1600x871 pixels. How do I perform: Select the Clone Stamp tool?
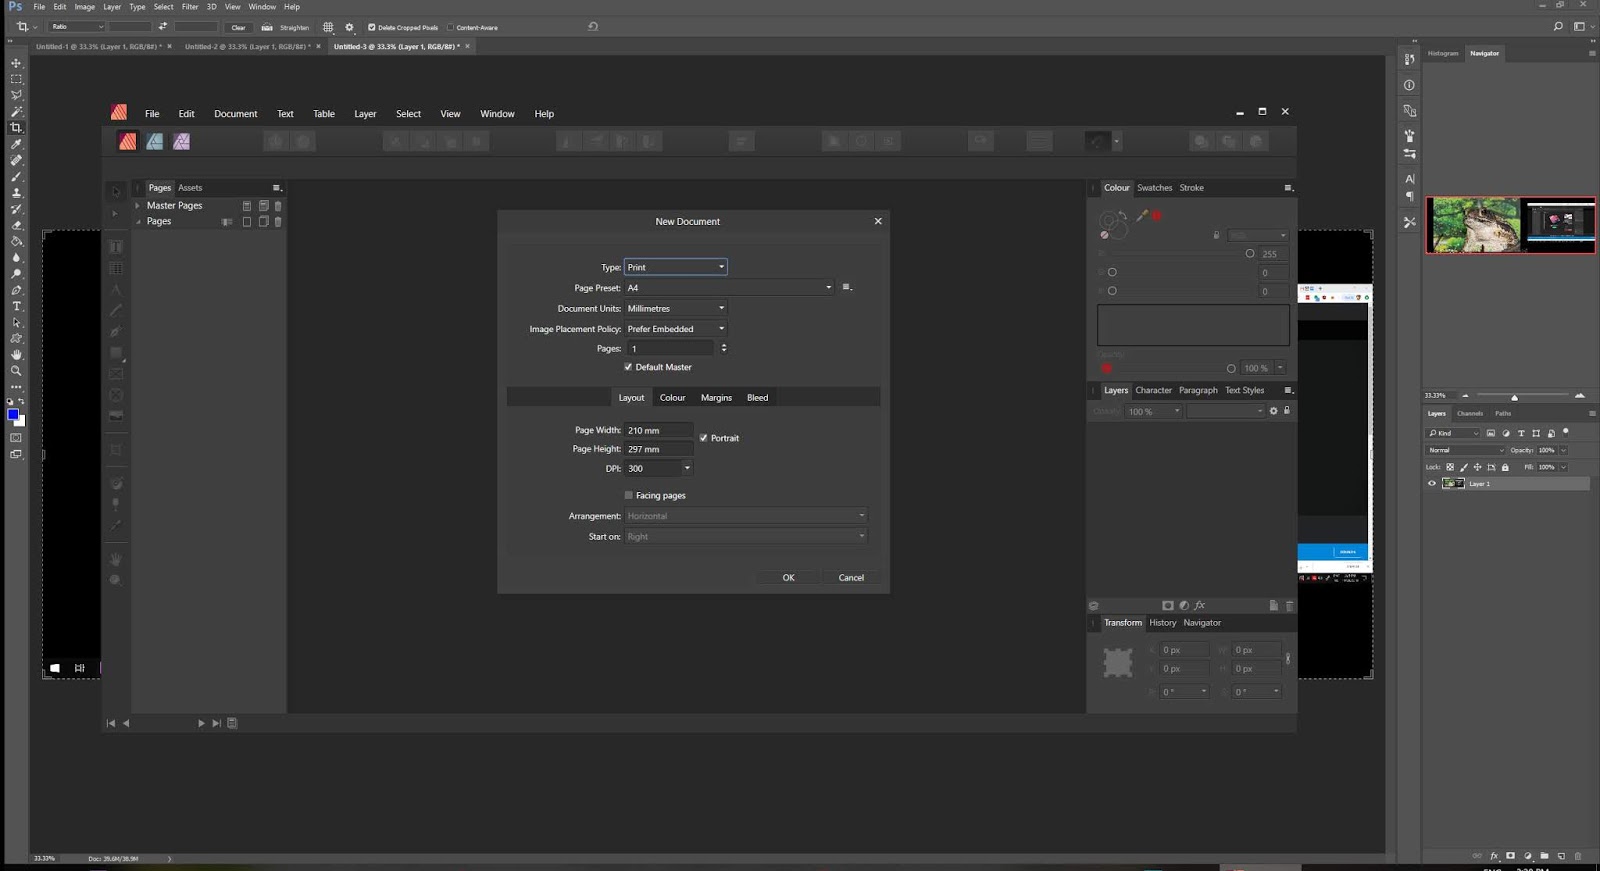pyautogui.click(x=16, y=193)
